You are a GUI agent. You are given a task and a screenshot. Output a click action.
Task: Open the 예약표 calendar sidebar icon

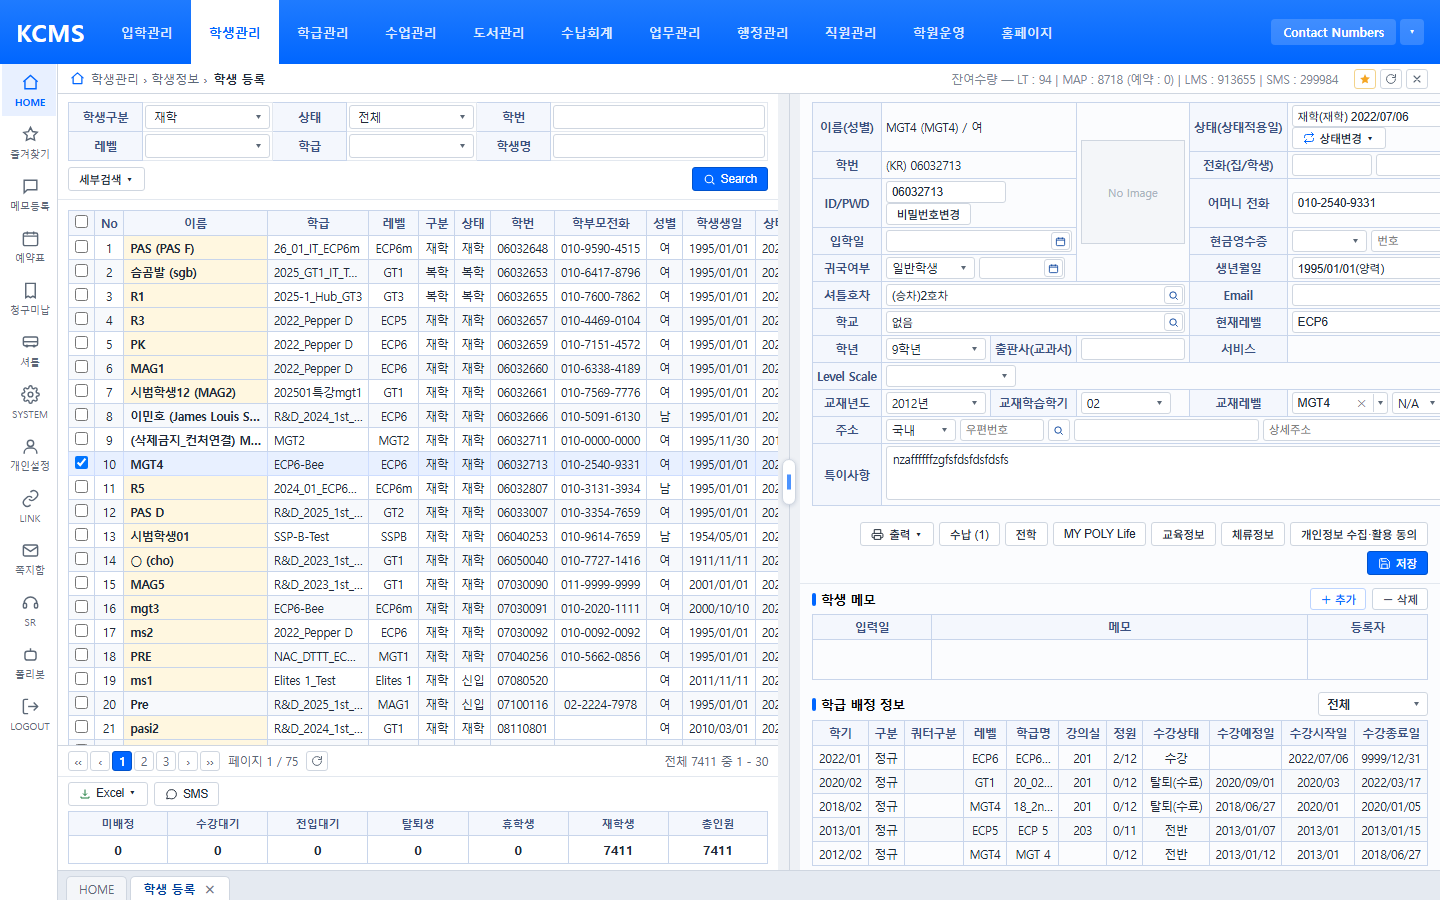point(30,246)
